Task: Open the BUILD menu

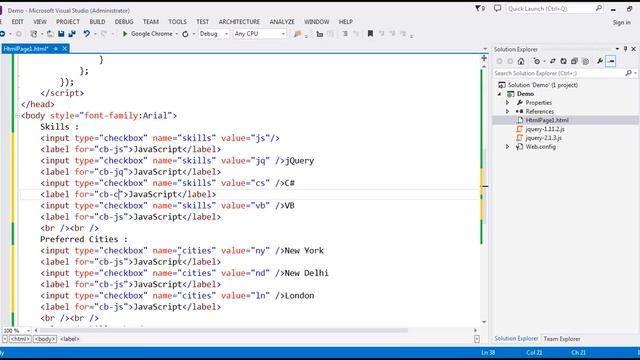Action: 97,22
